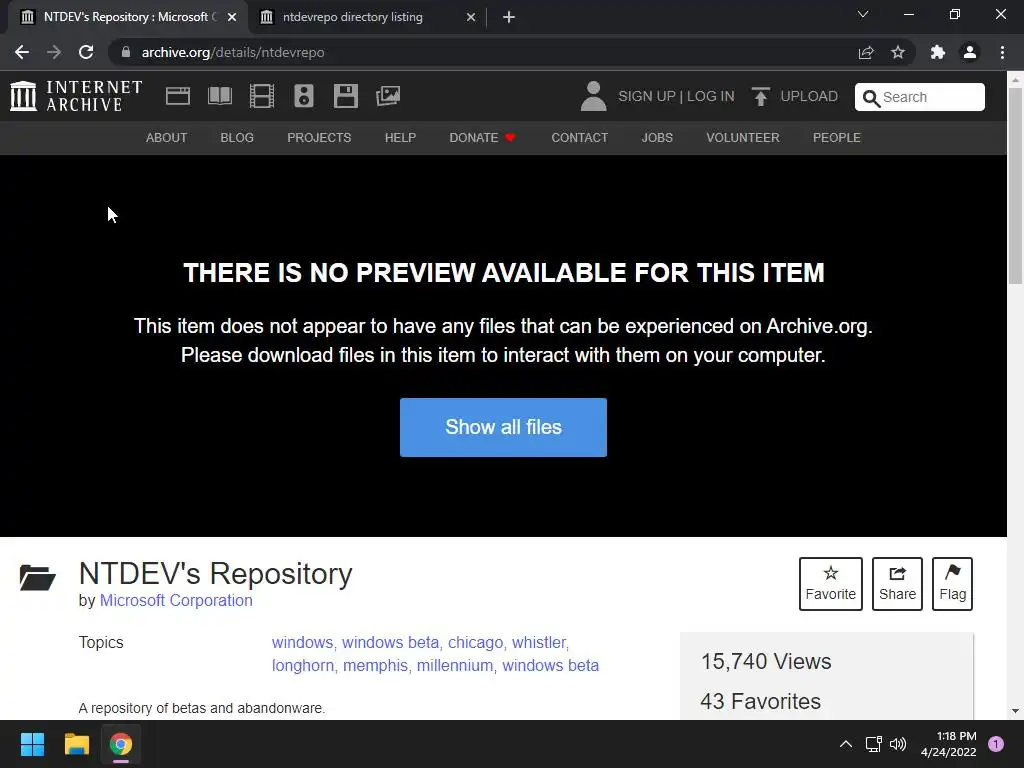The image size is (1024, 768).
Task: Open the Images icon
Action: coord(388,96)
